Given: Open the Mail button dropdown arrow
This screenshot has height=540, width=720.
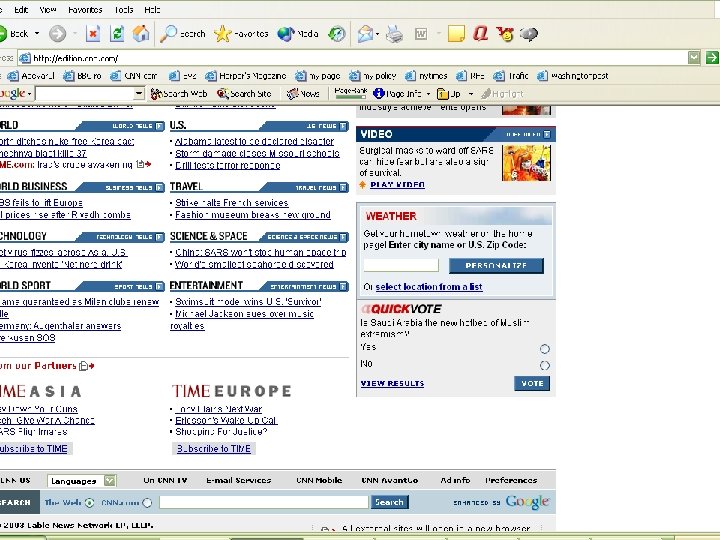Looking at the screenshot, I should click(x=377, y=34).
